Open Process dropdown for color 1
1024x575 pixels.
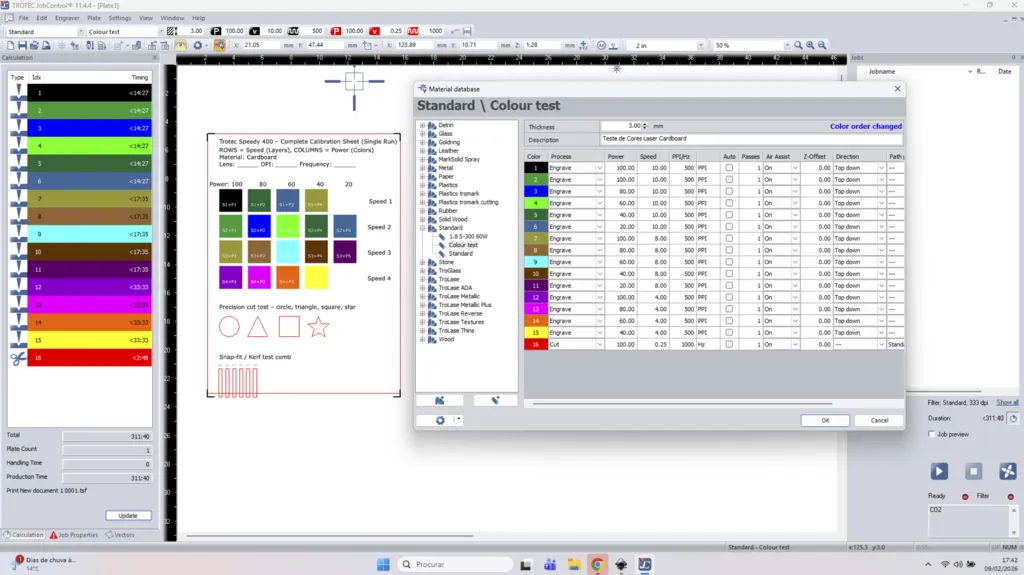click(x=599, y=168)
